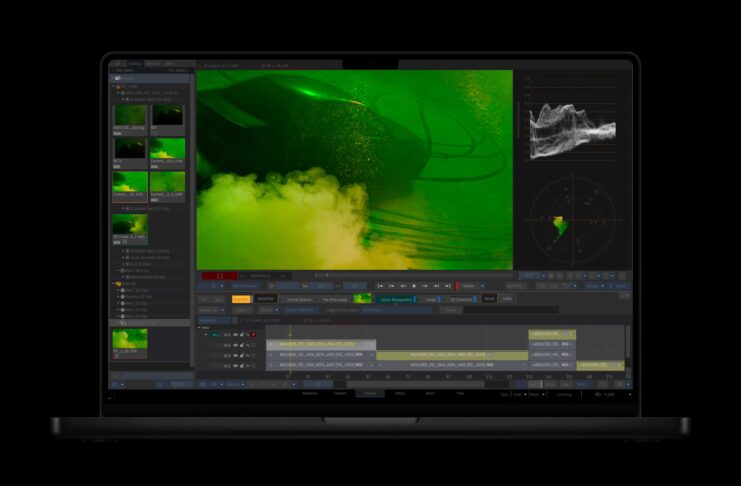Open the Colour Management tab
This screenshot has height=486, width=741.
click(x=393, y=298)
